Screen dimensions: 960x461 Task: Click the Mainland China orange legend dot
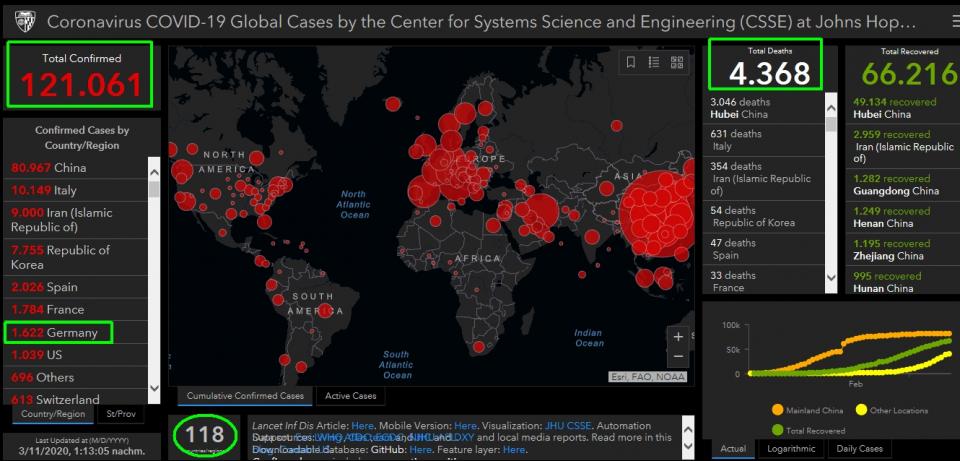click(x=777, y=410)
